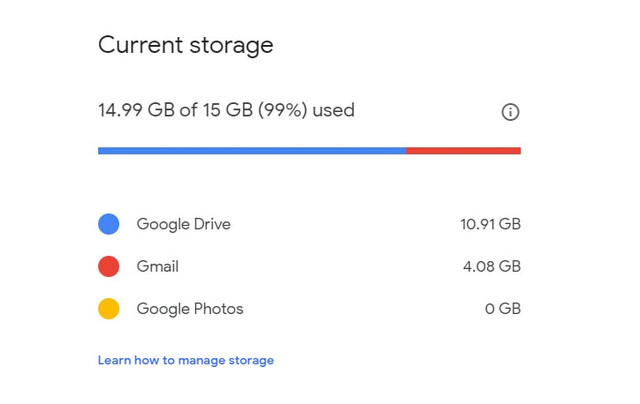Click the red Gmail dot

click(109, 267)
